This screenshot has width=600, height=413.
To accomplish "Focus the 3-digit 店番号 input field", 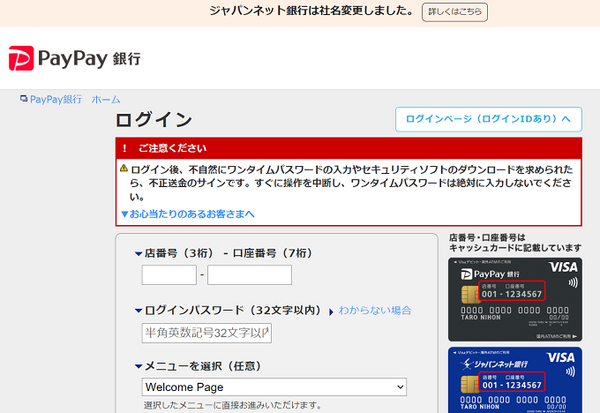I will [x=169, y=275].
